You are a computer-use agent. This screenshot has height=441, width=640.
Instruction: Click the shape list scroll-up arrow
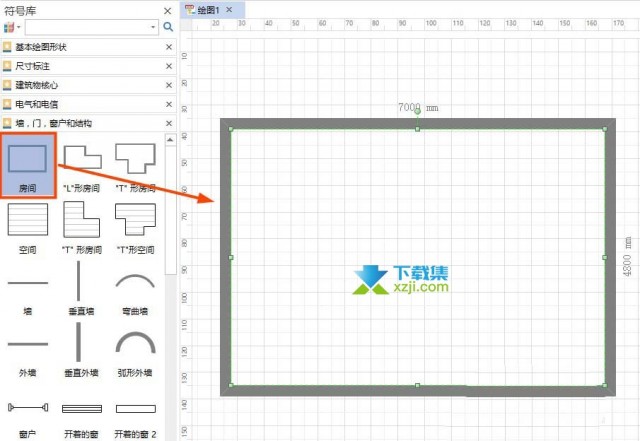point(170,140)
